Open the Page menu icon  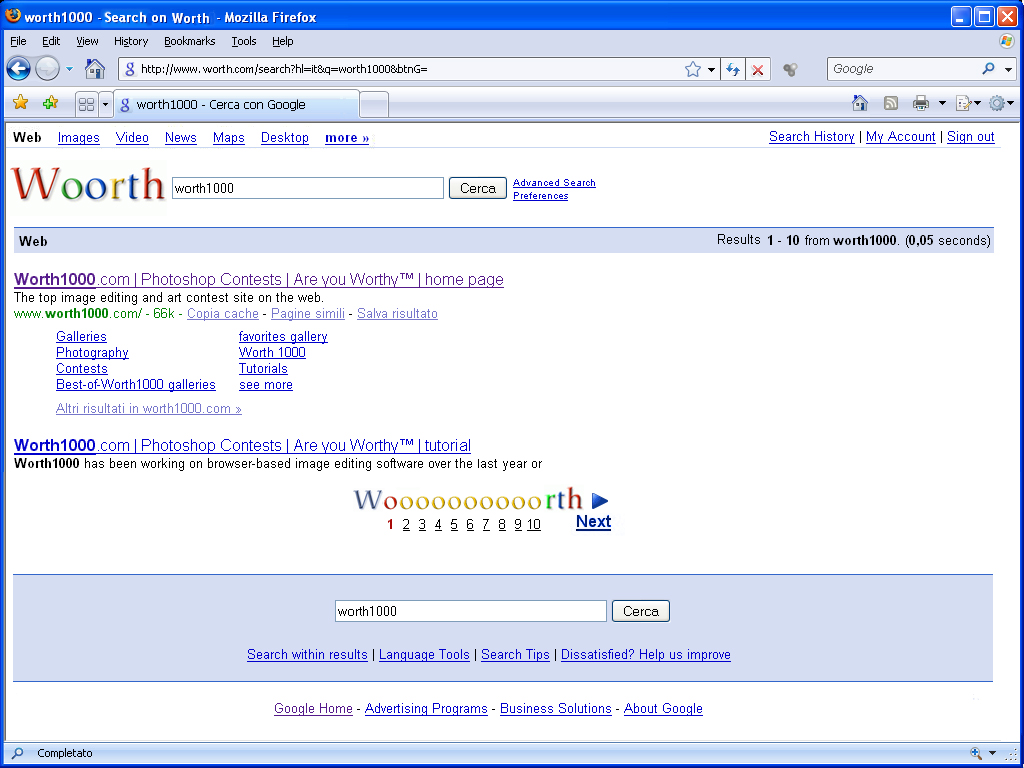[x=964, y=103]
